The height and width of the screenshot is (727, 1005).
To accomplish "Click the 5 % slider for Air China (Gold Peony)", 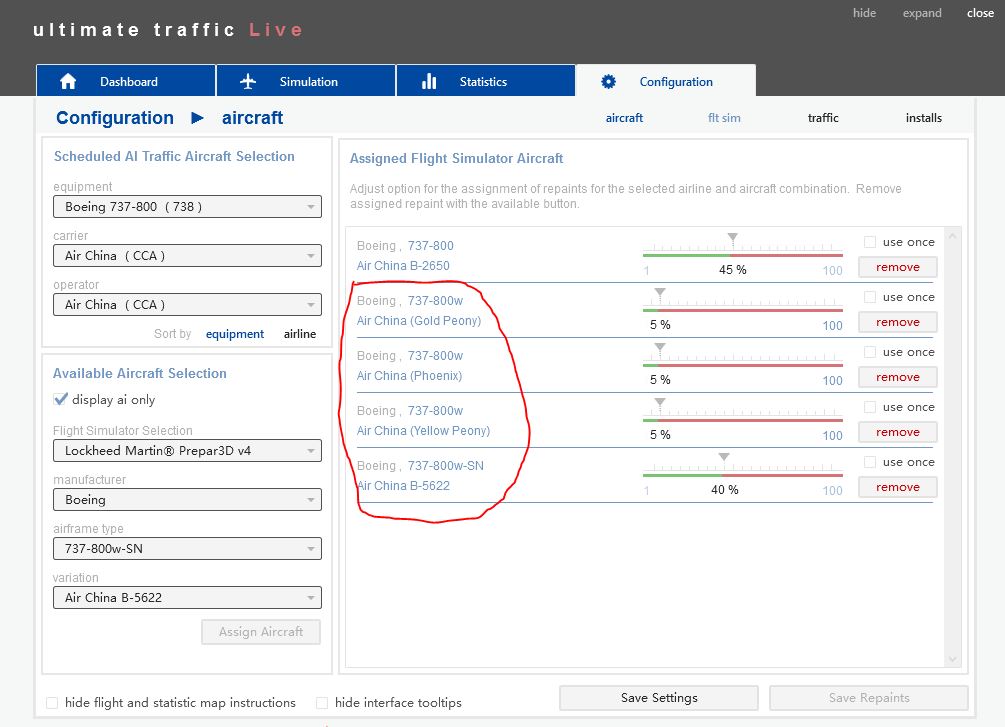I will [x=660, y=294].
